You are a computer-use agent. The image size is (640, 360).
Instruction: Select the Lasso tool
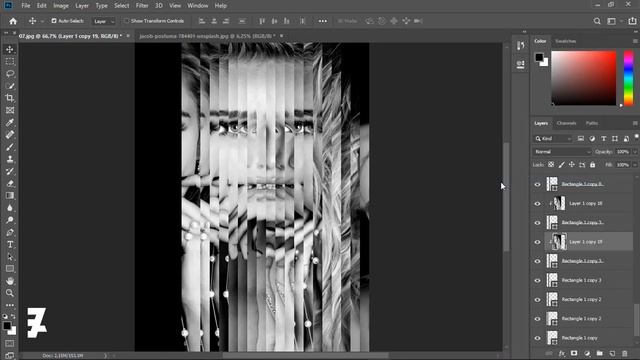click(10, 74)
